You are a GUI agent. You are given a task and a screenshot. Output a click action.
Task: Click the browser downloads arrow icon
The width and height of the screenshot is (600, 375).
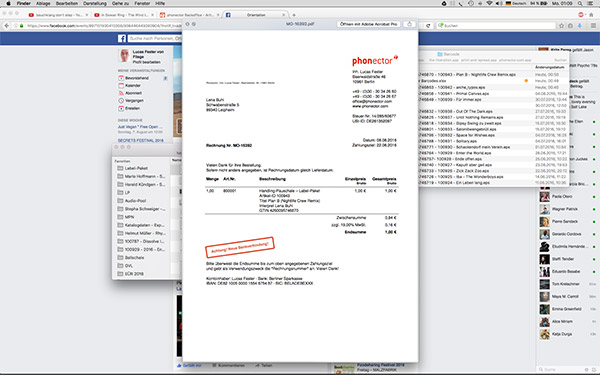click(580, 26)
